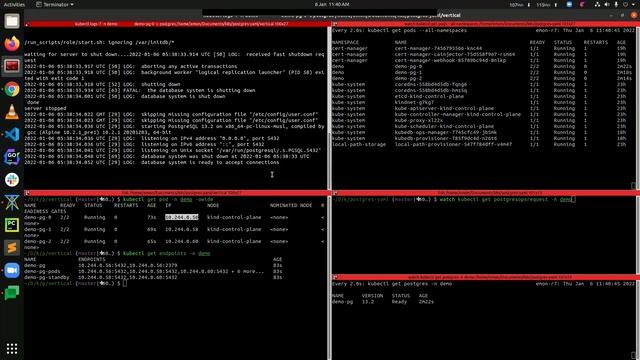Click the 'server stopped' log line
The image size is (640, 360).
click(45, 108)
